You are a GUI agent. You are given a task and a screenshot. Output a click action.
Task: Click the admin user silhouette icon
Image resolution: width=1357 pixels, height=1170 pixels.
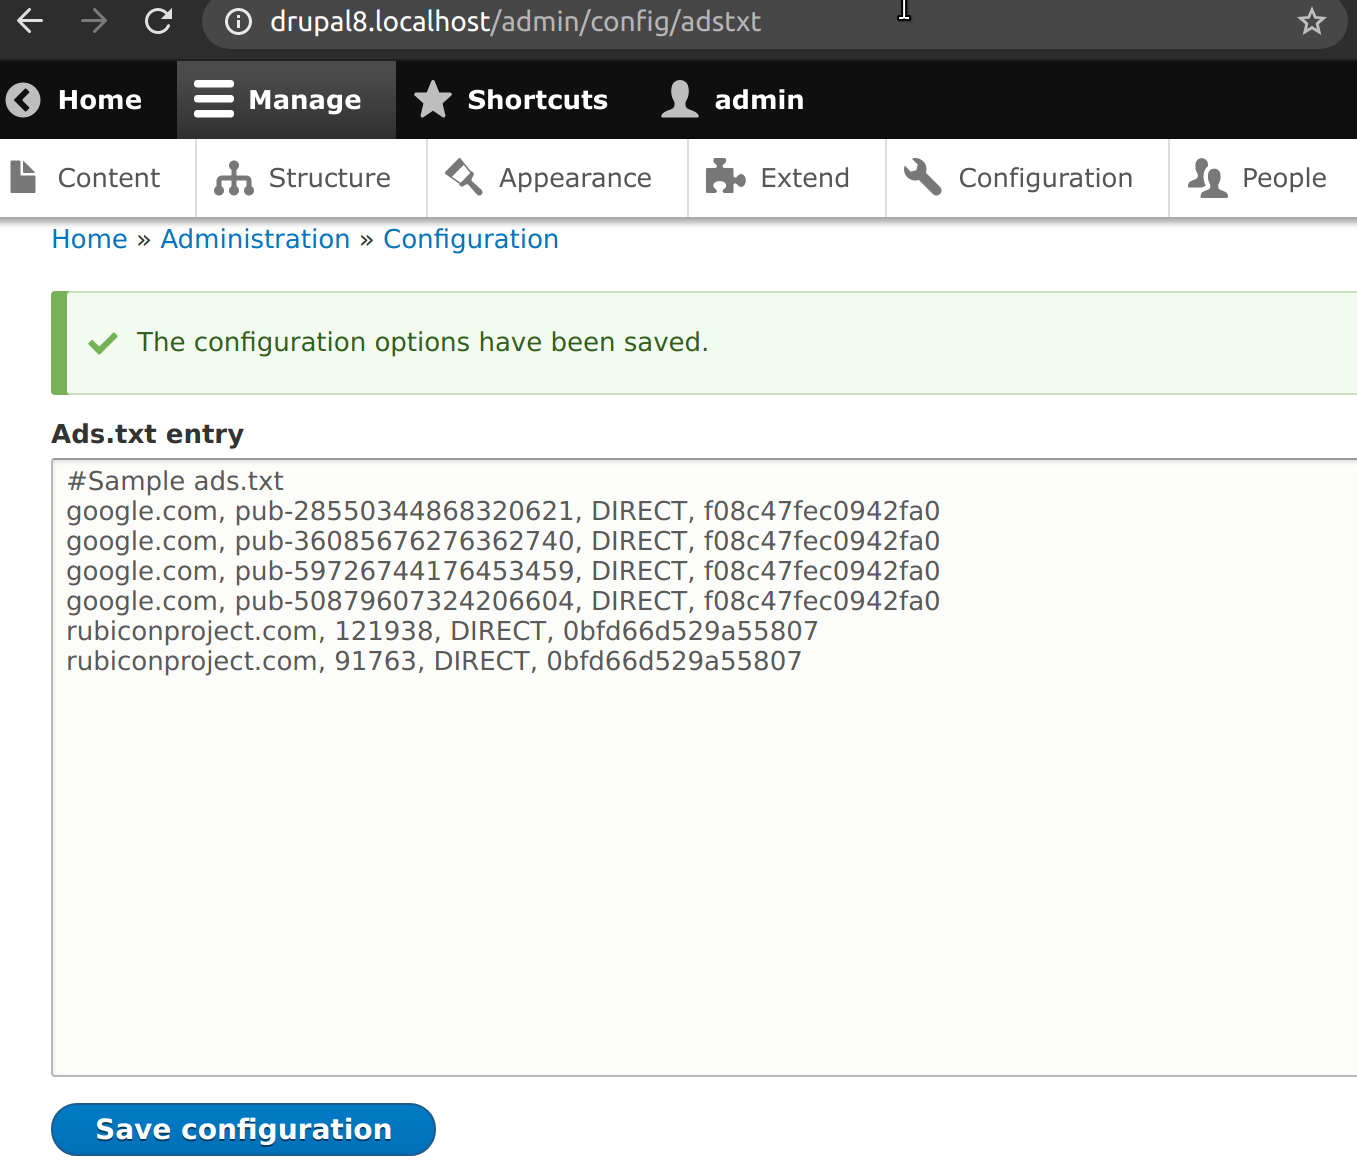pyautogui.click(x=680, y=99)
